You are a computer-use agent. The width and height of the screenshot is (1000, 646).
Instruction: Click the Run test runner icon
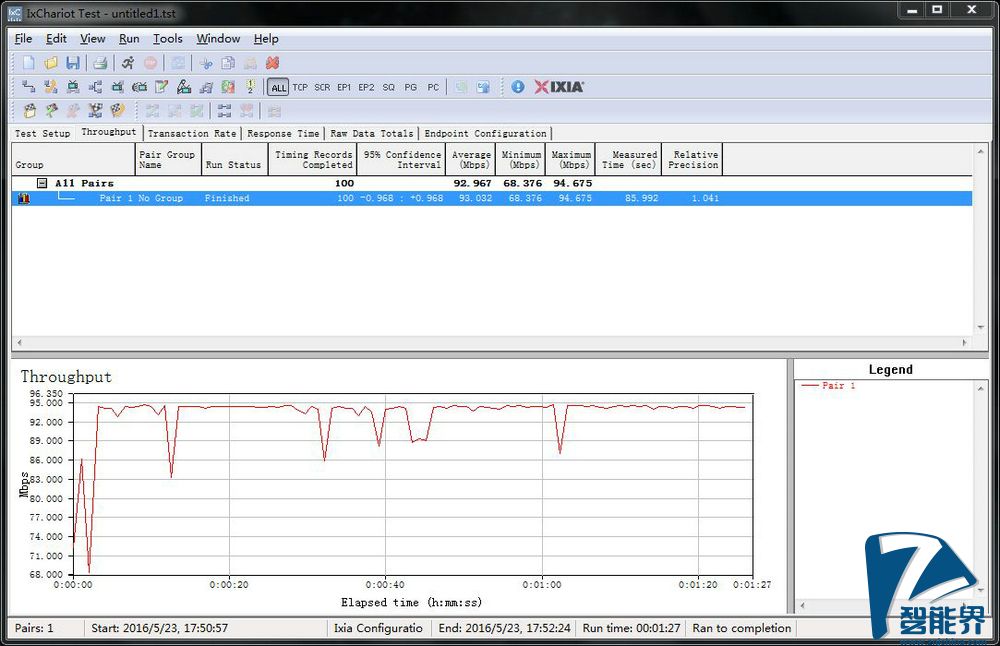pyautogui.click(x=128, y=63)
